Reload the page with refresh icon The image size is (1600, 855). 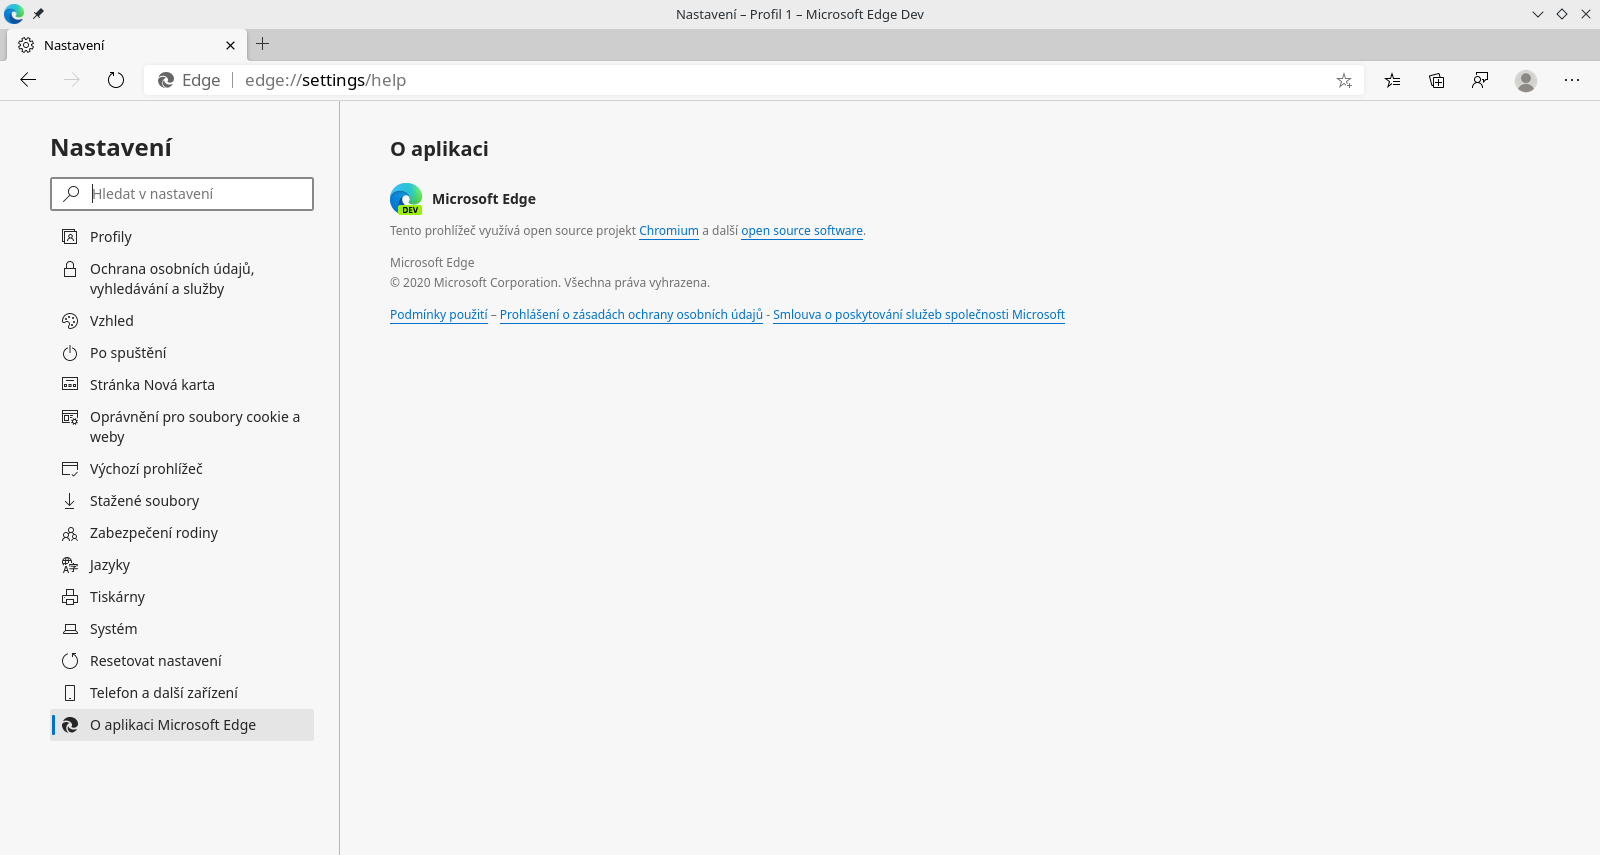tap(116, 80)
